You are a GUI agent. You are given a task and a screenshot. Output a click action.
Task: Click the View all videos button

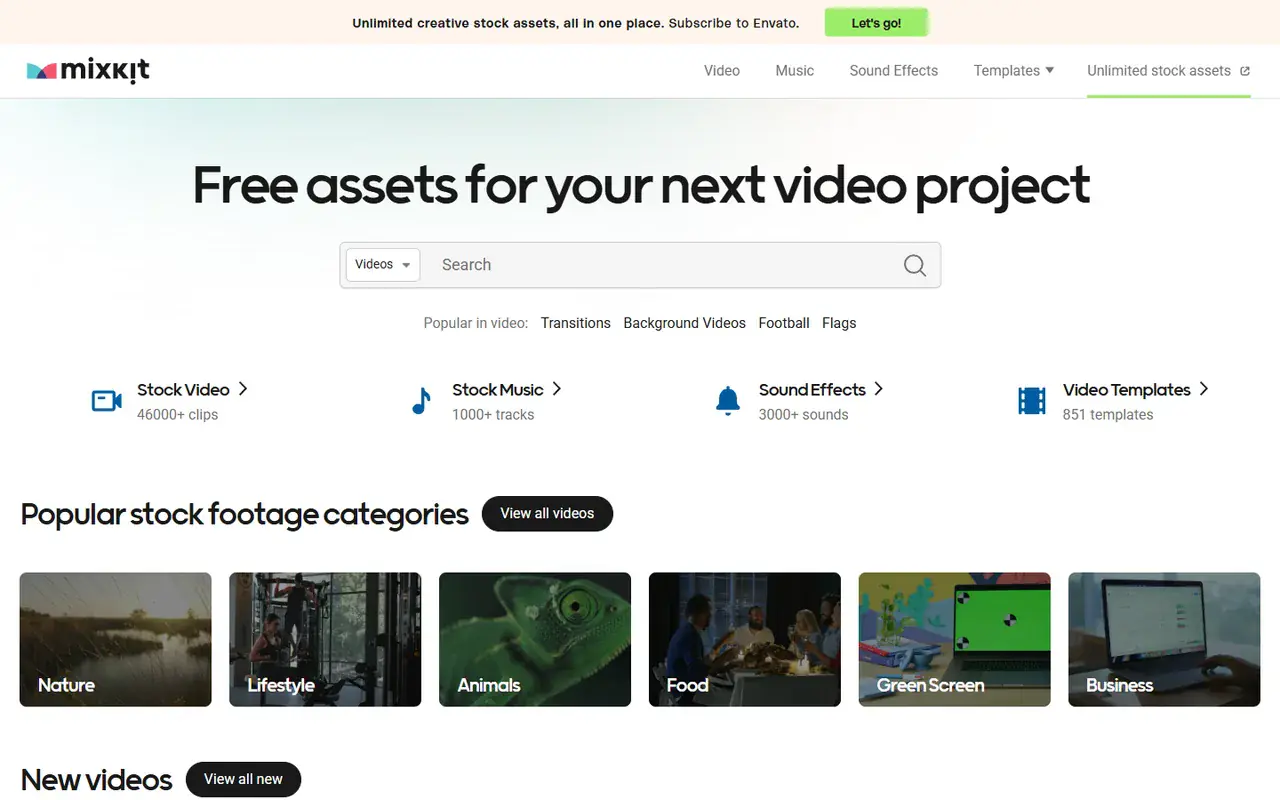(x=547, y=513)
